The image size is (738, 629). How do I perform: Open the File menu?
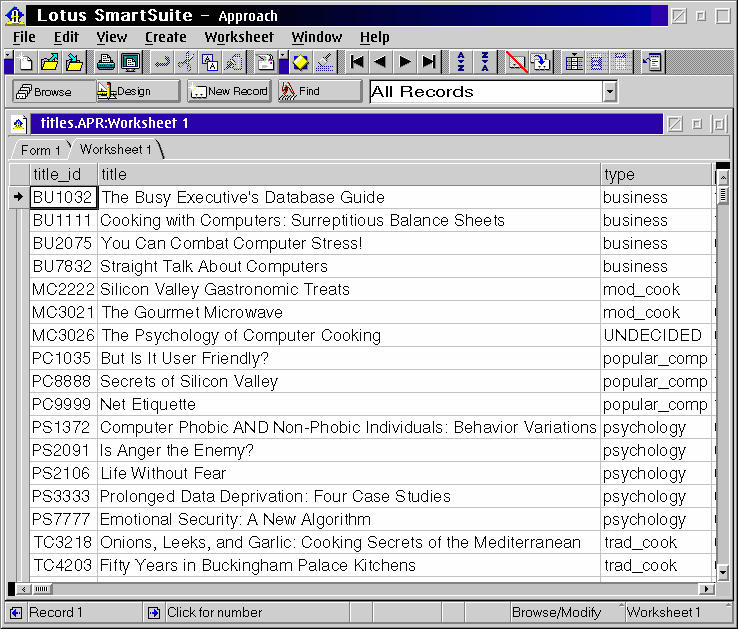[x=24, y=37]
